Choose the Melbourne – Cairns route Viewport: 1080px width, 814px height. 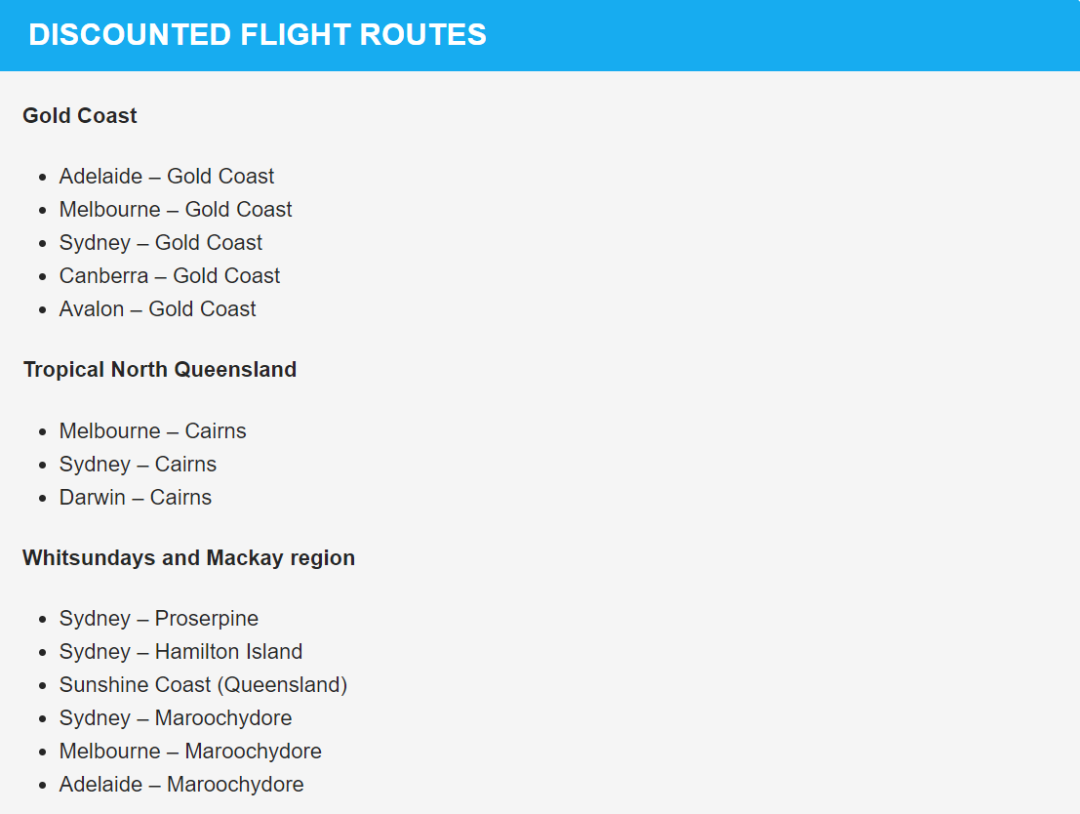[x=153, y=431]
